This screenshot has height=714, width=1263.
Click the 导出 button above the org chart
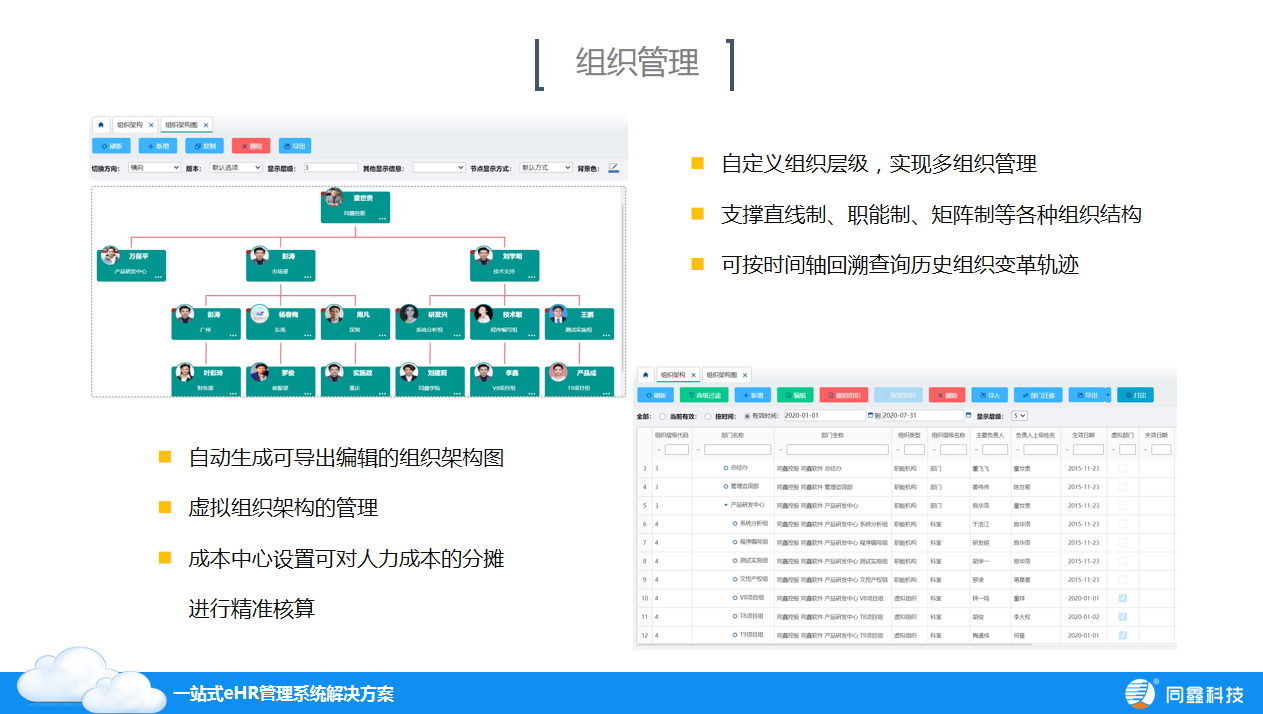pyautogui.click(x=294, y=146)
